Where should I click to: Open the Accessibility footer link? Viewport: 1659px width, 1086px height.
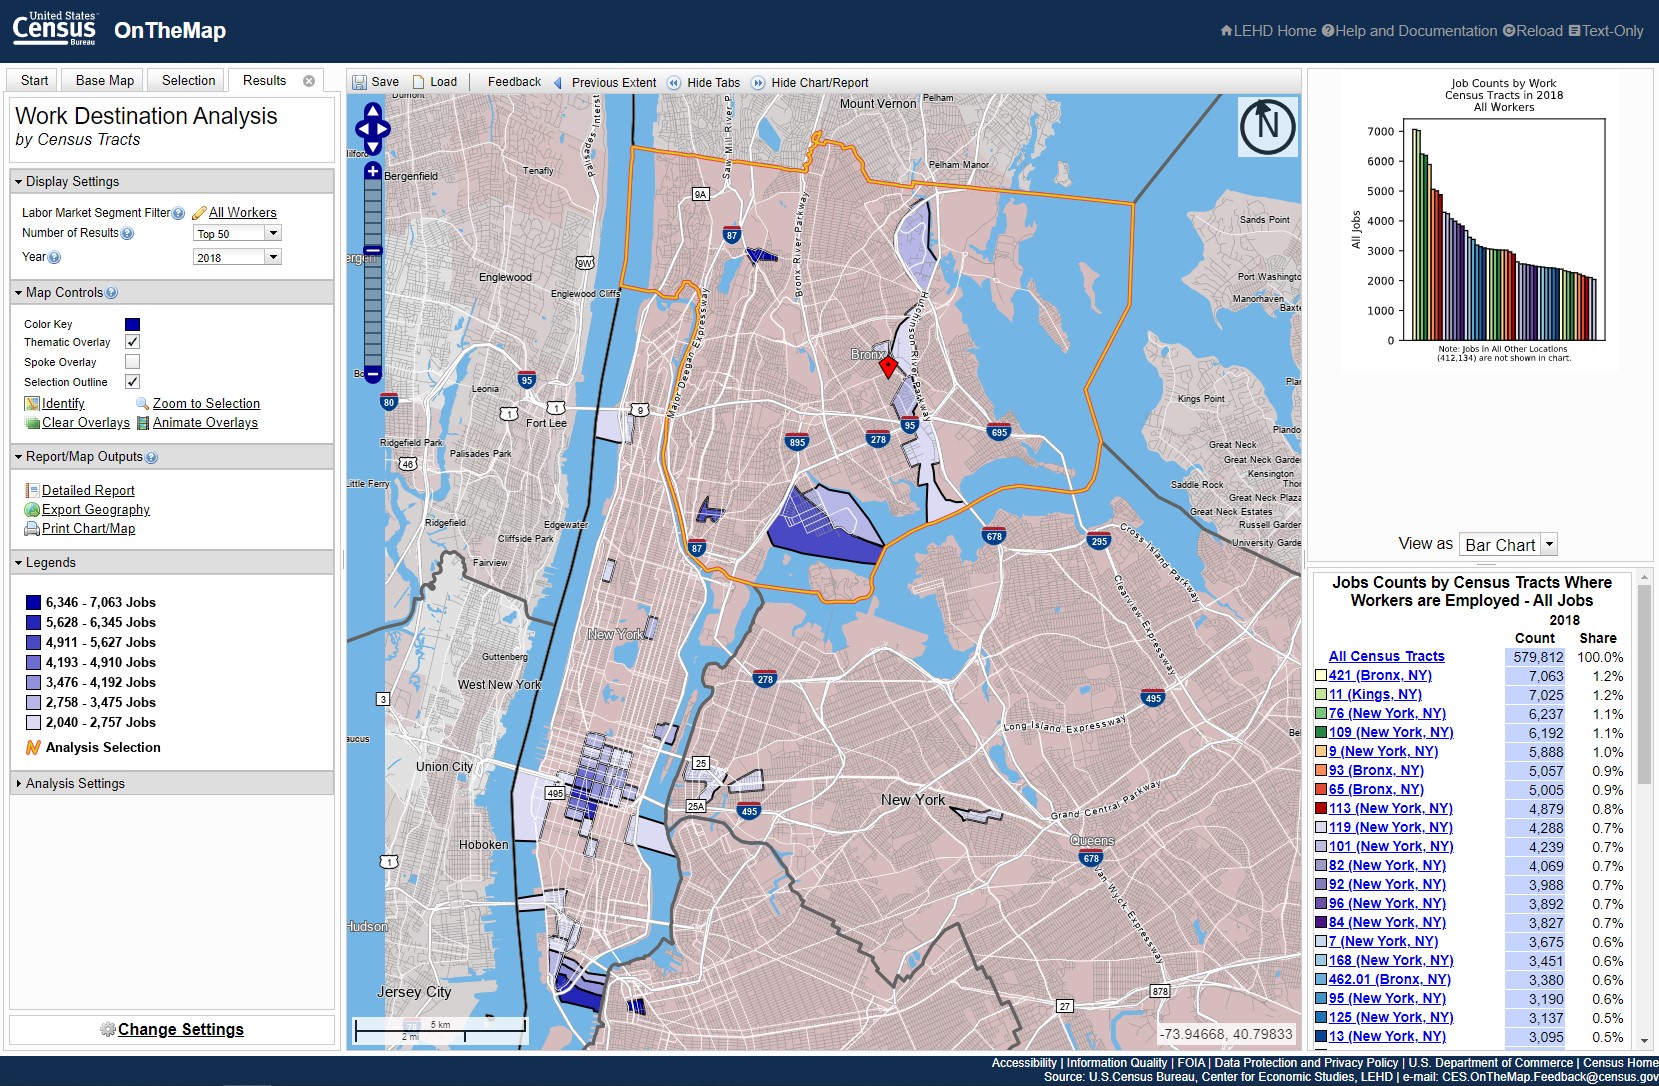point(1024,1063)
